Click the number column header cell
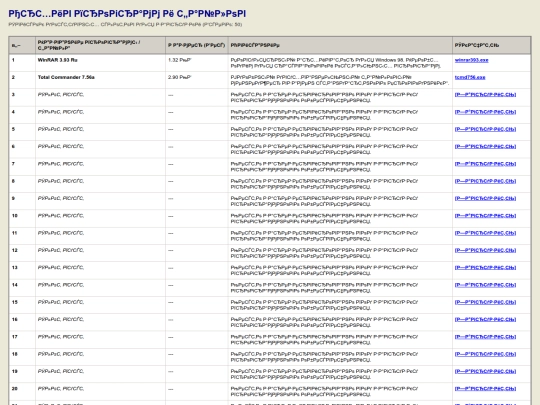Viewport: 540px width, 405px height. pyautogui.click(x=22, y=45)
